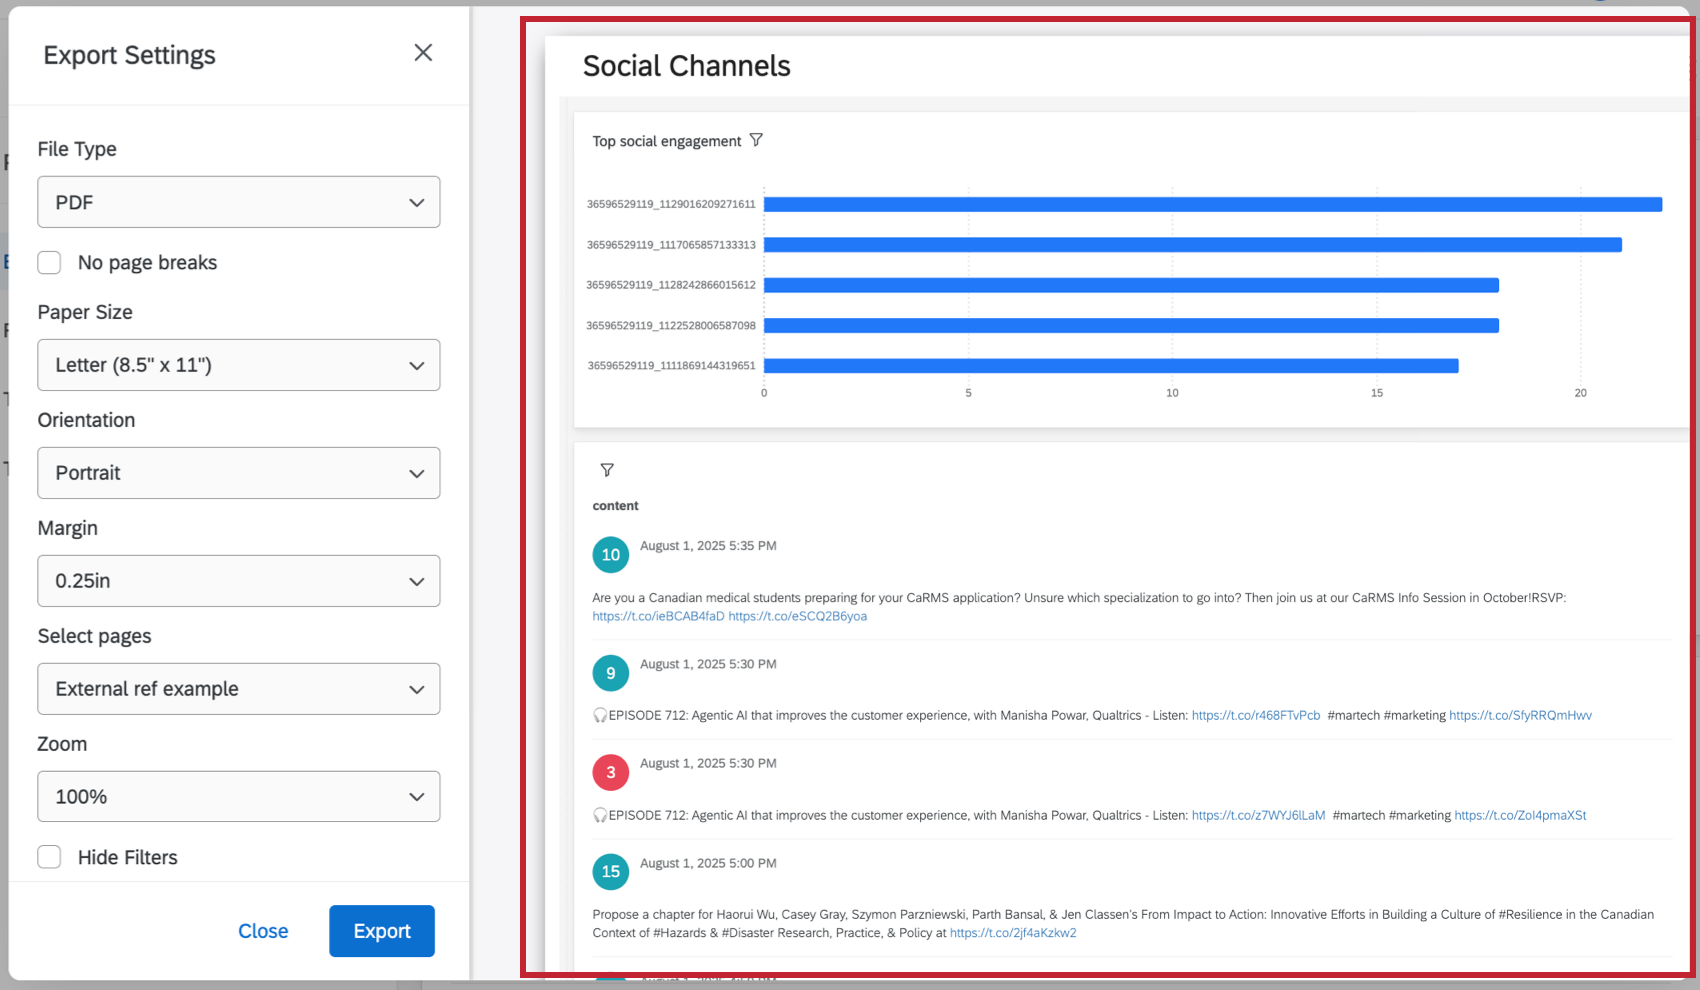
Task: Open Select pages External ref example dropdown
Action: click(239, 689)
